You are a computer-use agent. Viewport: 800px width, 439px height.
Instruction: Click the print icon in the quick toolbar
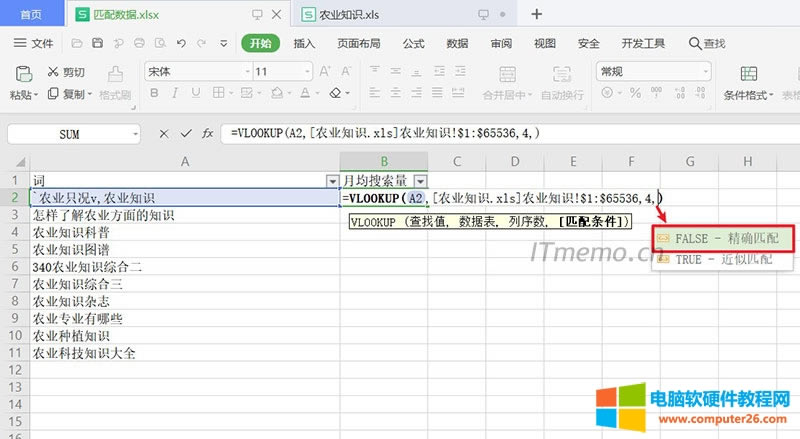click(x=139, y=43)
